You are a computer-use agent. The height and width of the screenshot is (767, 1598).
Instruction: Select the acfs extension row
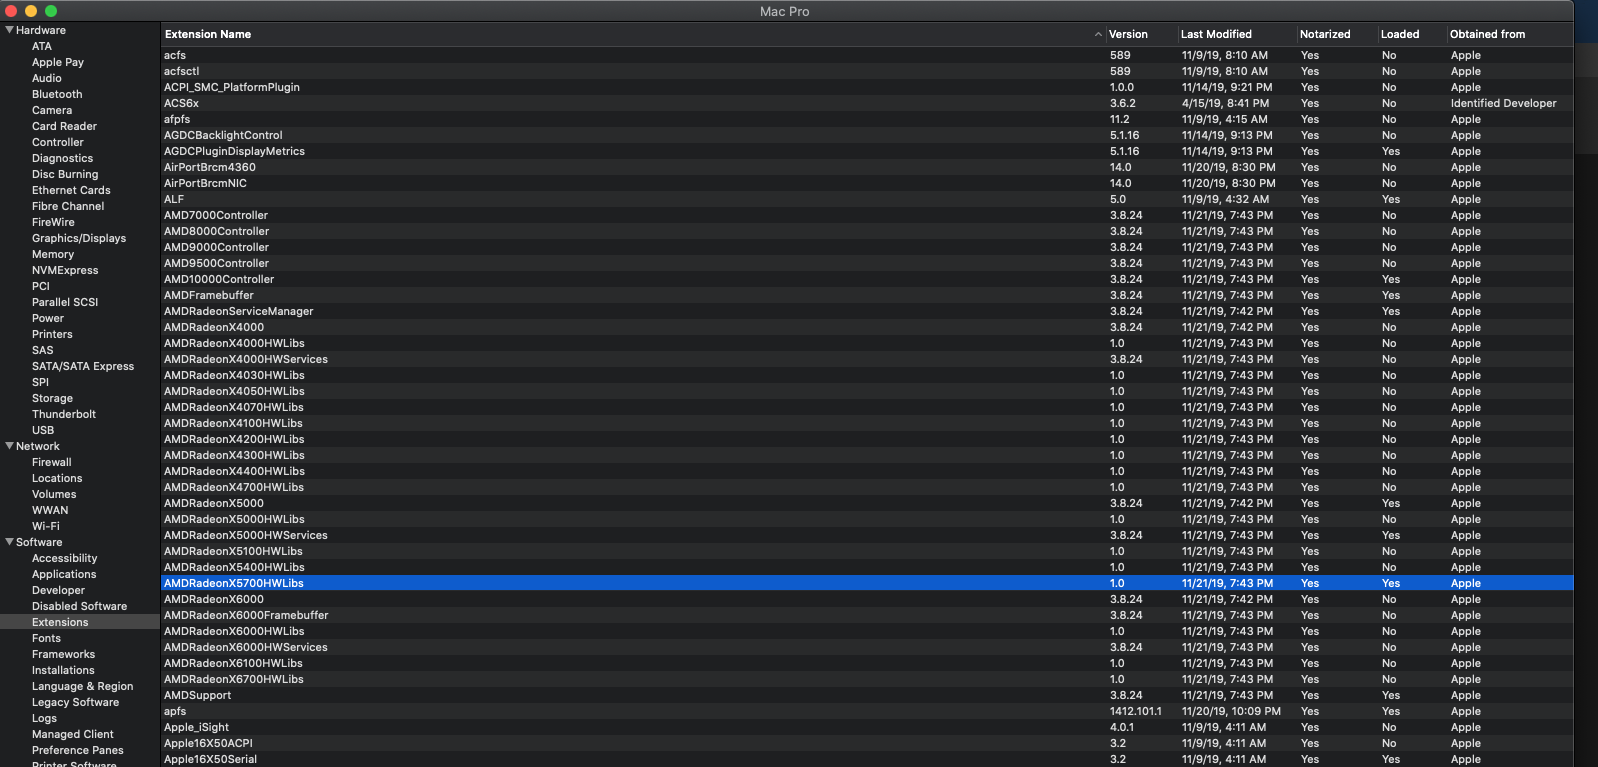coord(867,55)
